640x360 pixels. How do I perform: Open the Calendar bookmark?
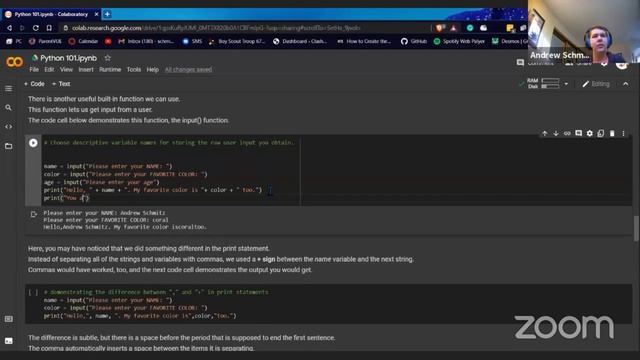[x=84, y=41]
